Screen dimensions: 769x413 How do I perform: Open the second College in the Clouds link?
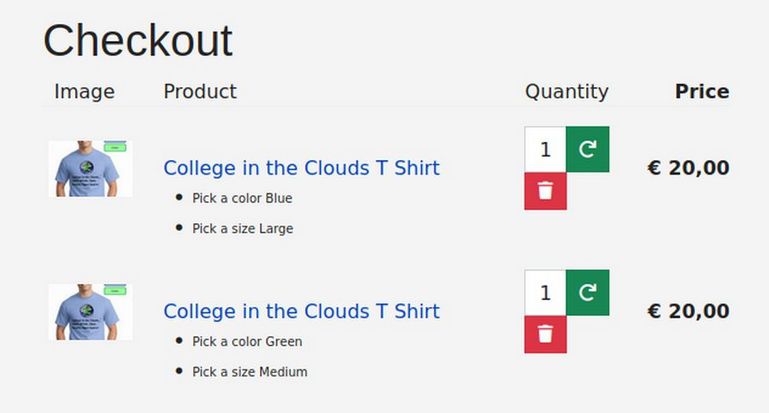(301, 311)
